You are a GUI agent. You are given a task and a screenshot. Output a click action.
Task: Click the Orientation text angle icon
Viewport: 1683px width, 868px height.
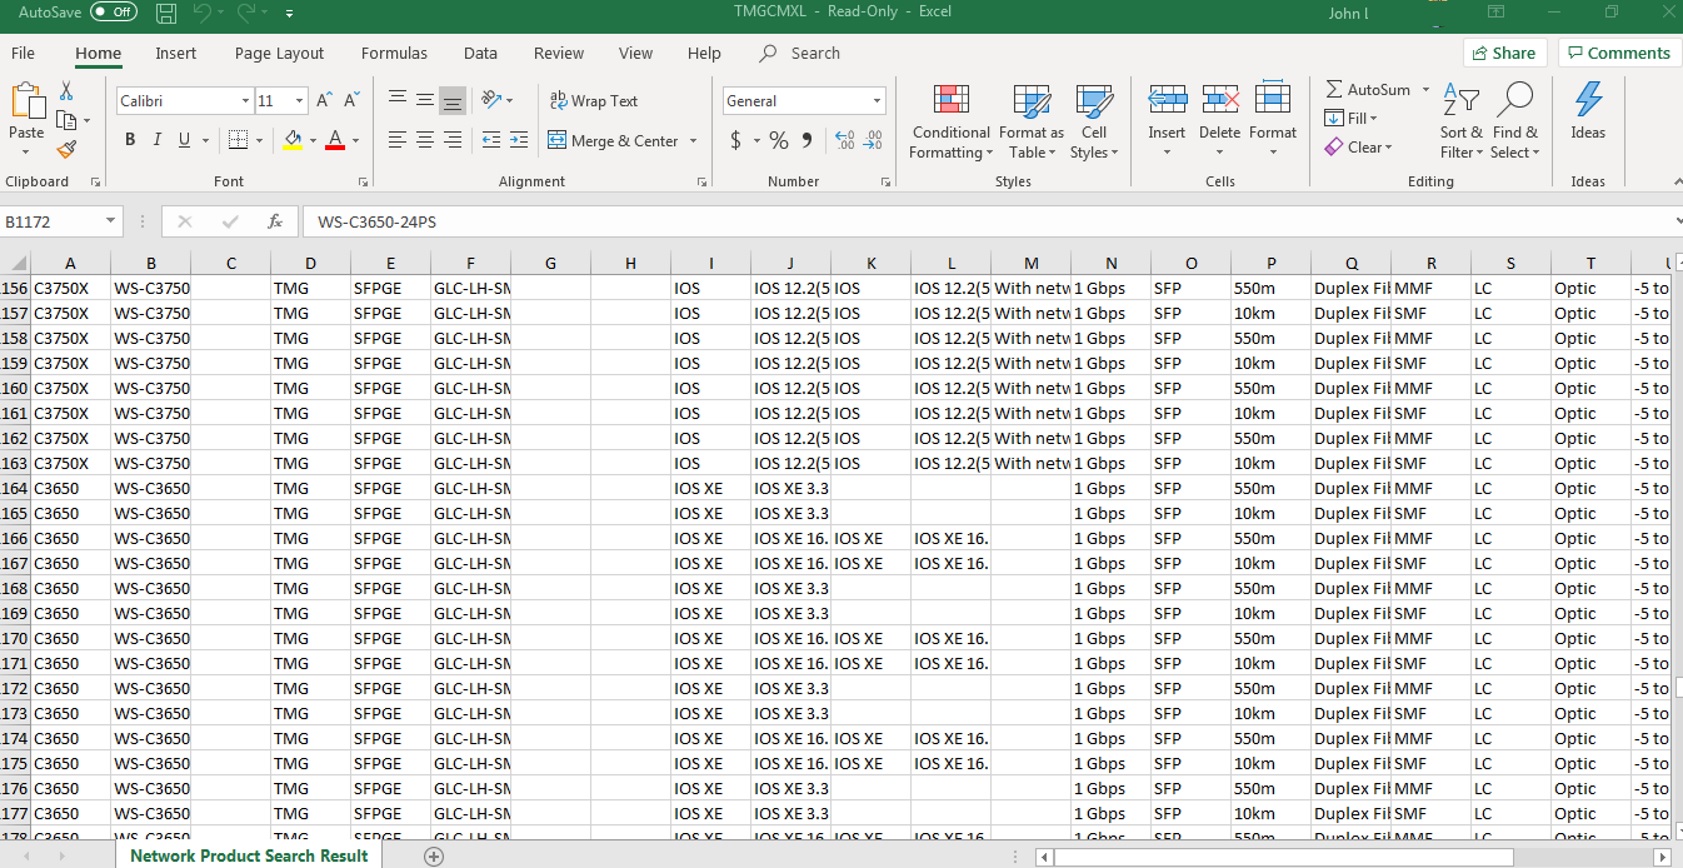(491, 100)
